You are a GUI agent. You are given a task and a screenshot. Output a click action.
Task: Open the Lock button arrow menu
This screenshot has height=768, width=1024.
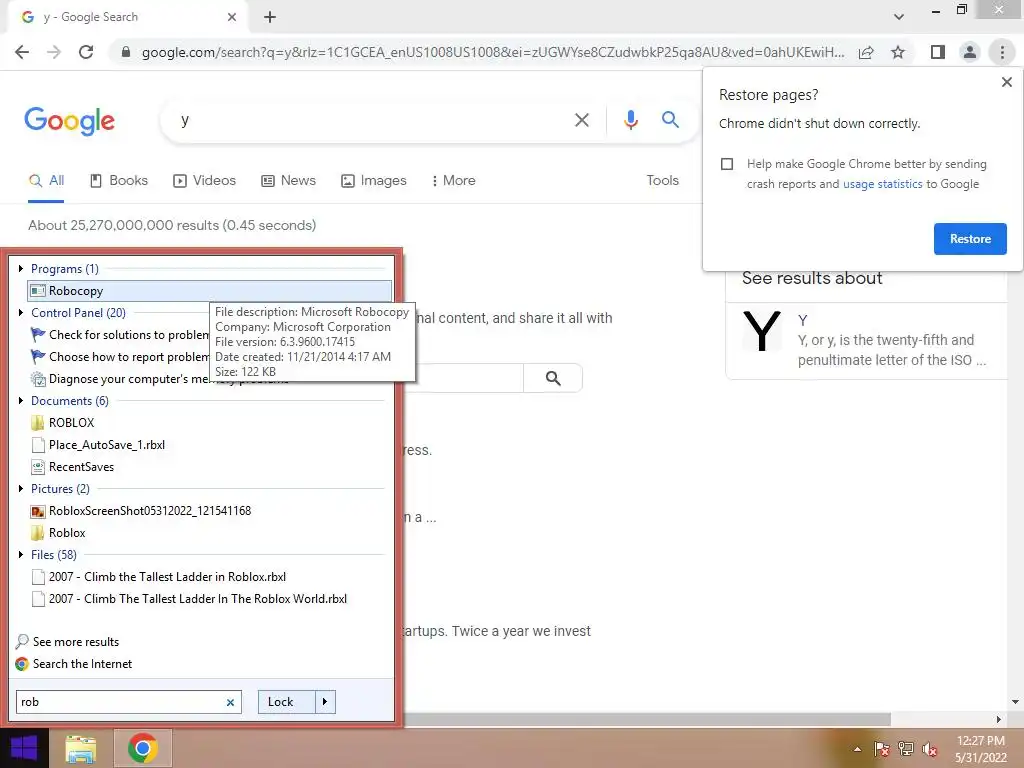click(x=325, y=702)
